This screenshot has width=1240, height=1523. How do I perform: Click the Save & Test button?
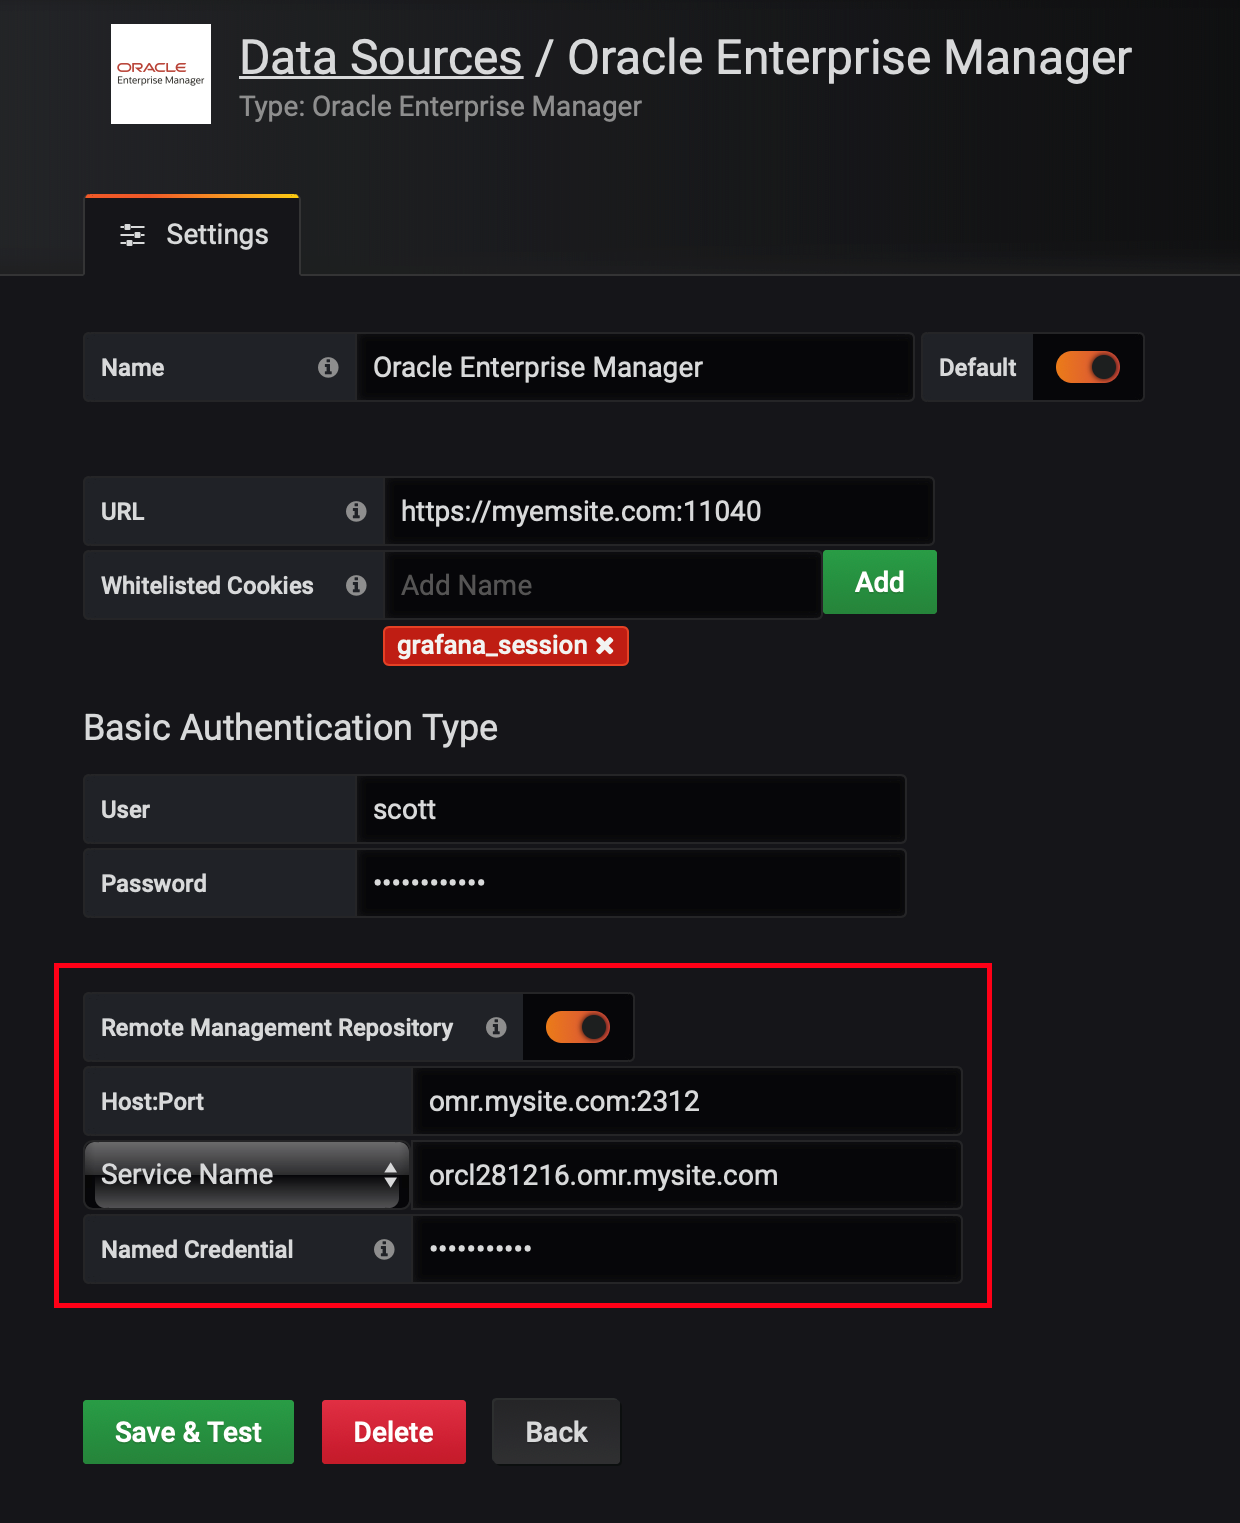[x=188, y=1432]
